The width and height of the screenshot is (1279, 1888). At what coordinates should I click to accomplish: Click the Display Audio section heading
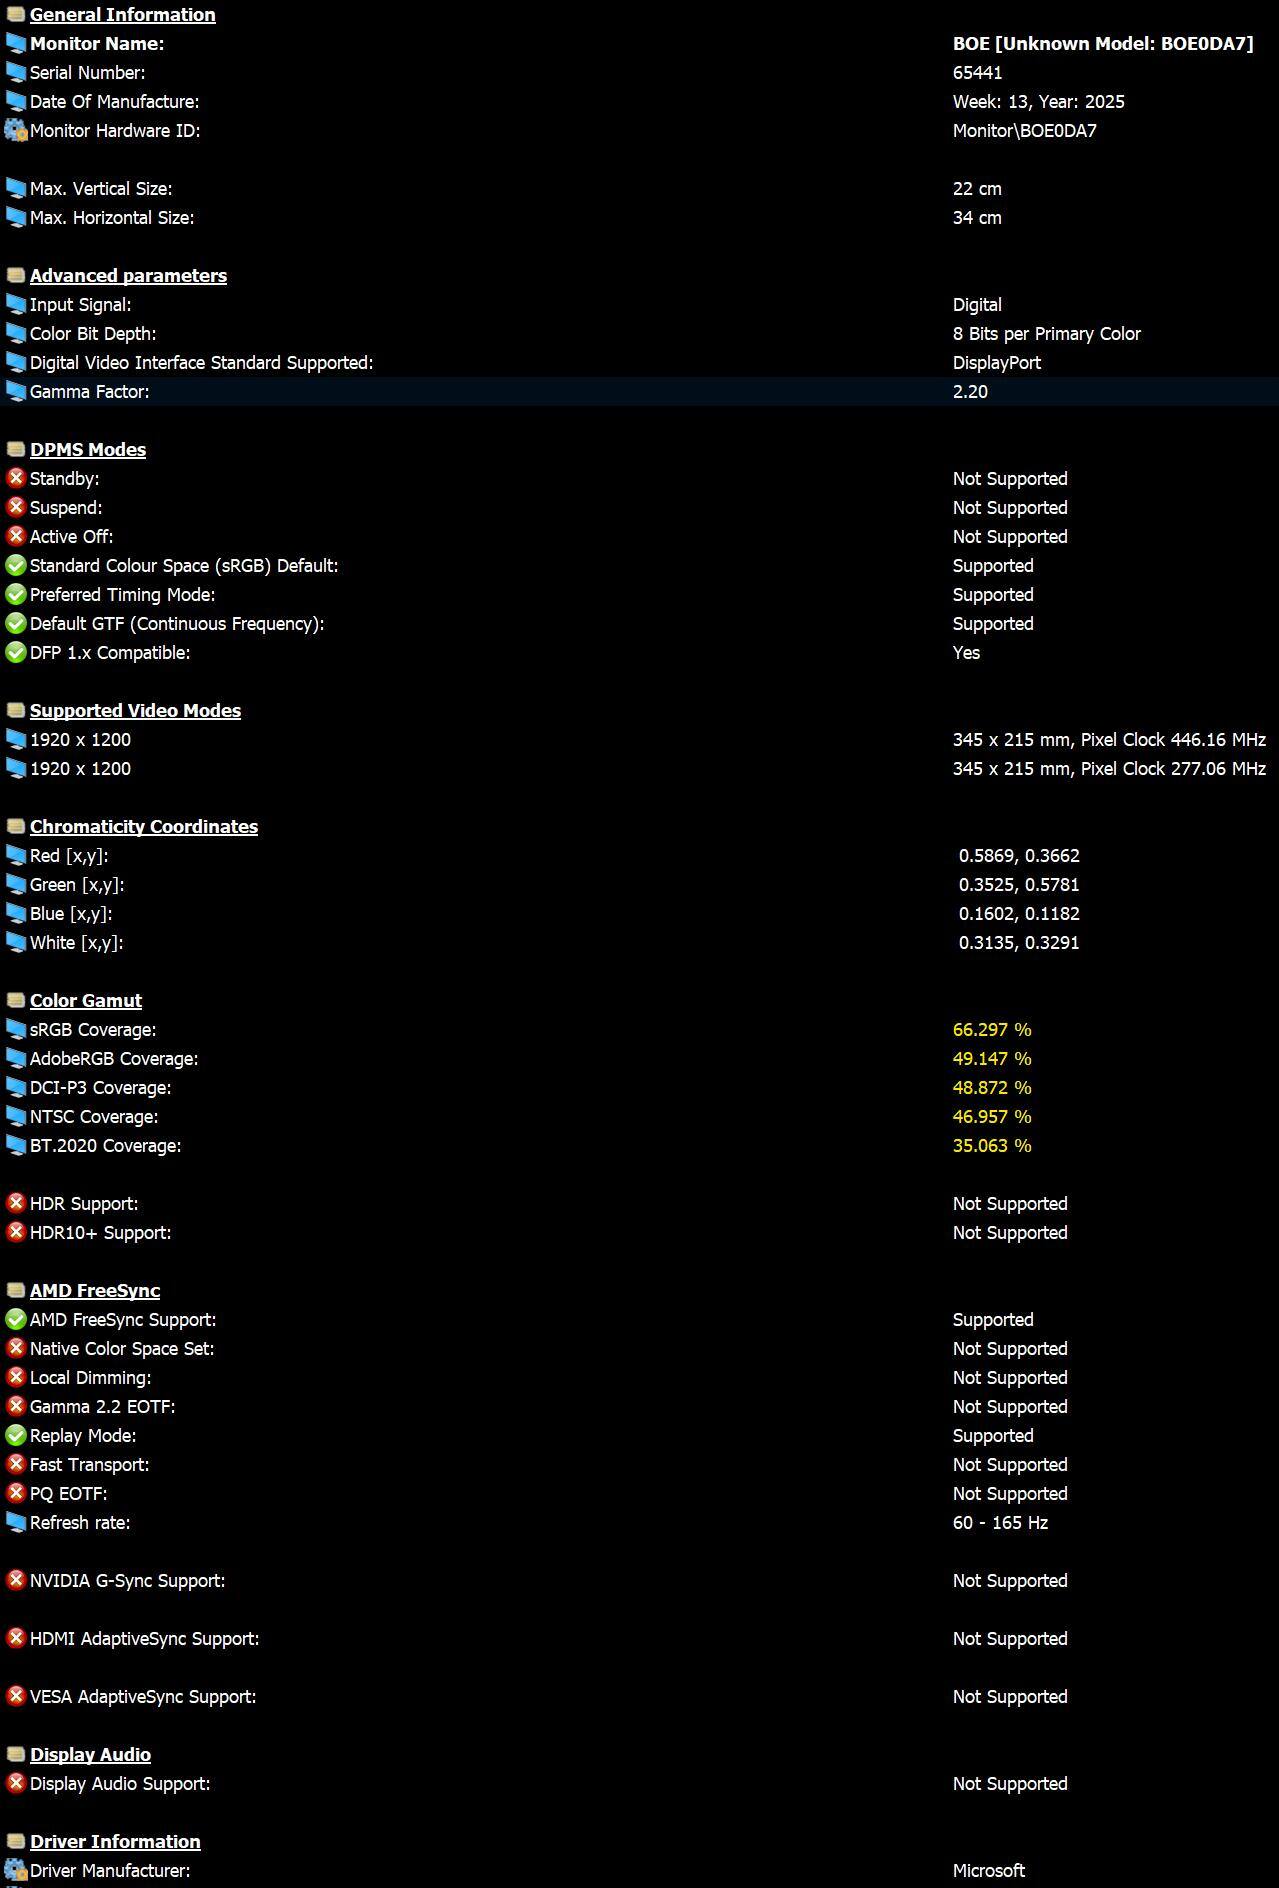coord(90,1754)
